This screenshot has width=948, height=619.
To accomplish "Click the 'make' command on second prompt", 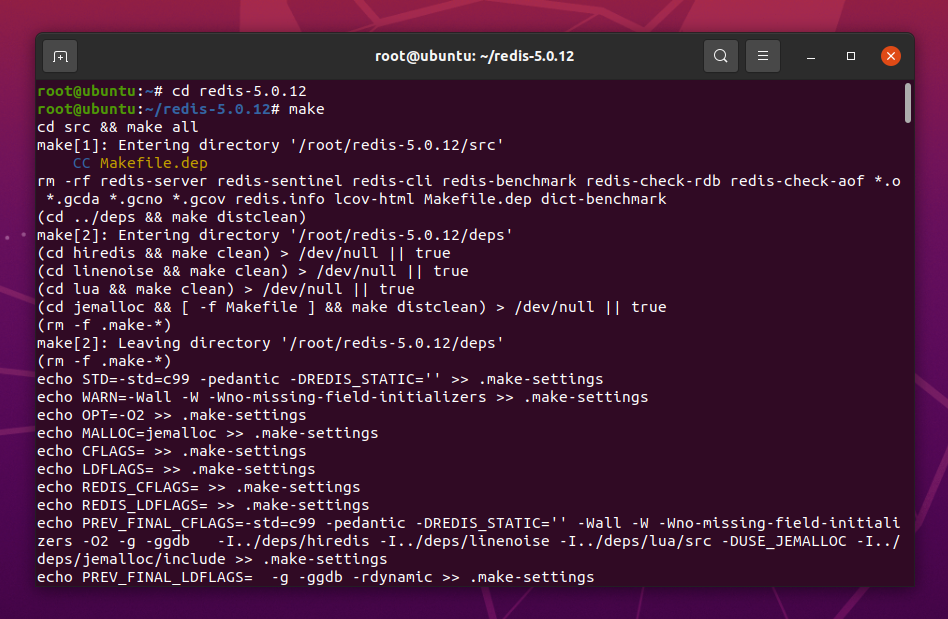I will (x=307, y=109).
